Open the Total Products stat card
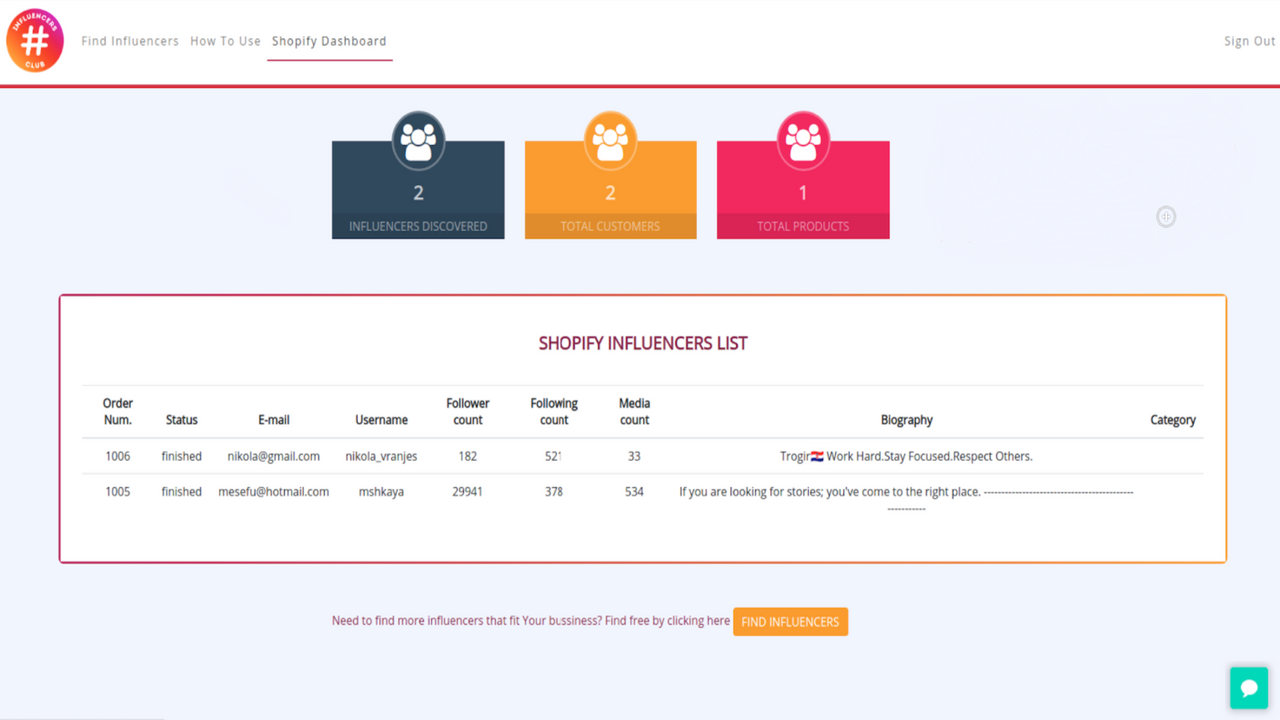Viewport: 1280px width, 720px height. [x=803, y=190]
